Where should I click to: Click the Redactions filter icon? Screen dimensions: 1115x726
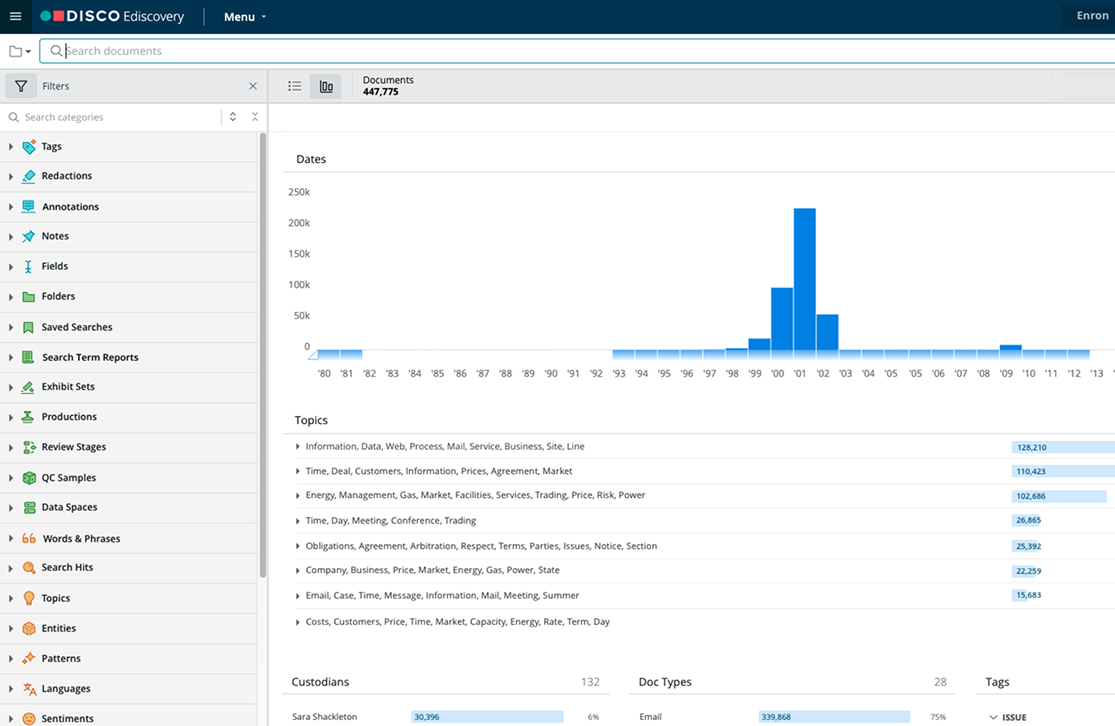[28, 176]
